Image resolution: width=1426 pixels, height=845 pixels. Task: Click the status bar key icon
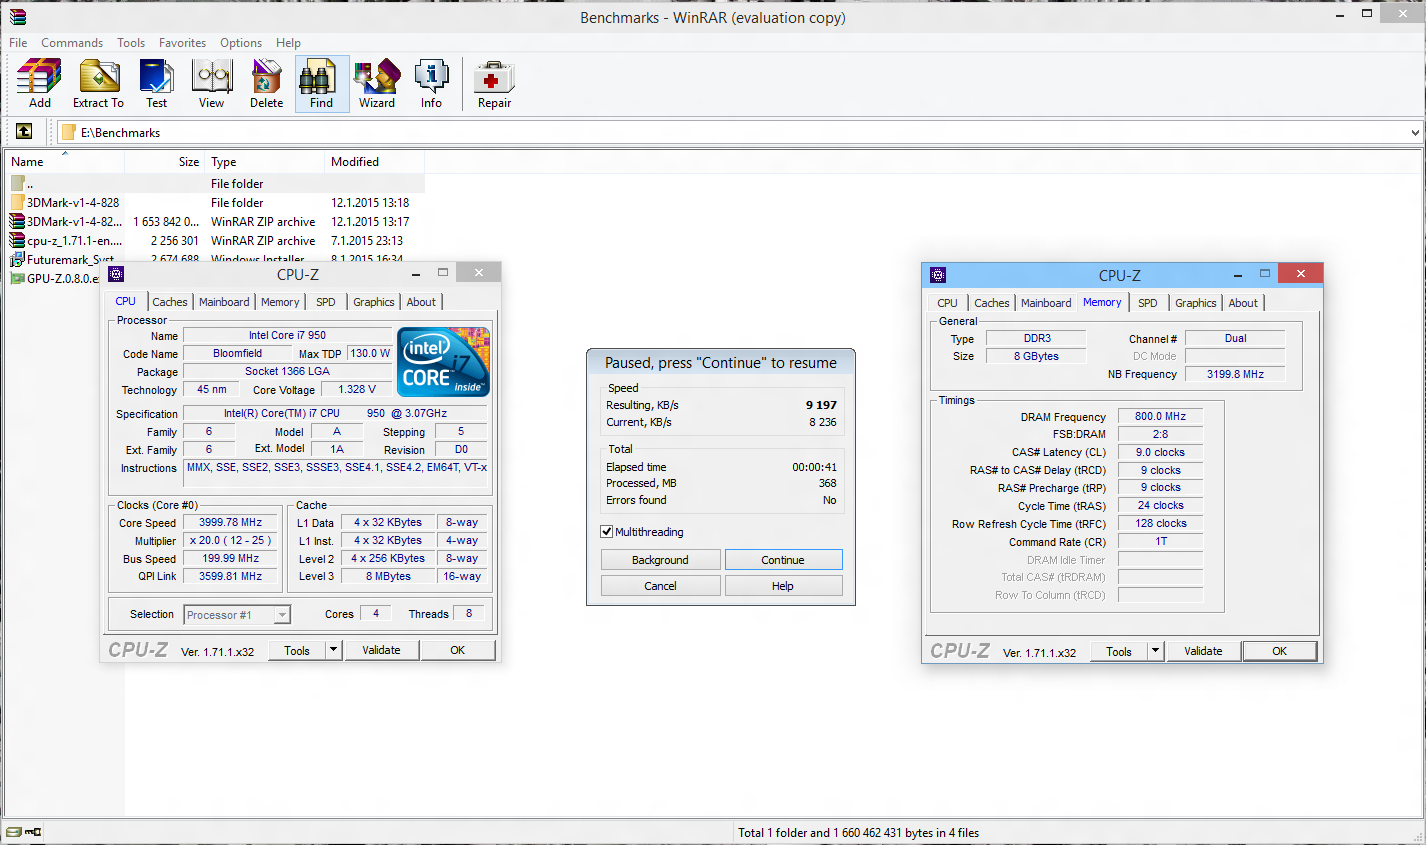(33, 832)
